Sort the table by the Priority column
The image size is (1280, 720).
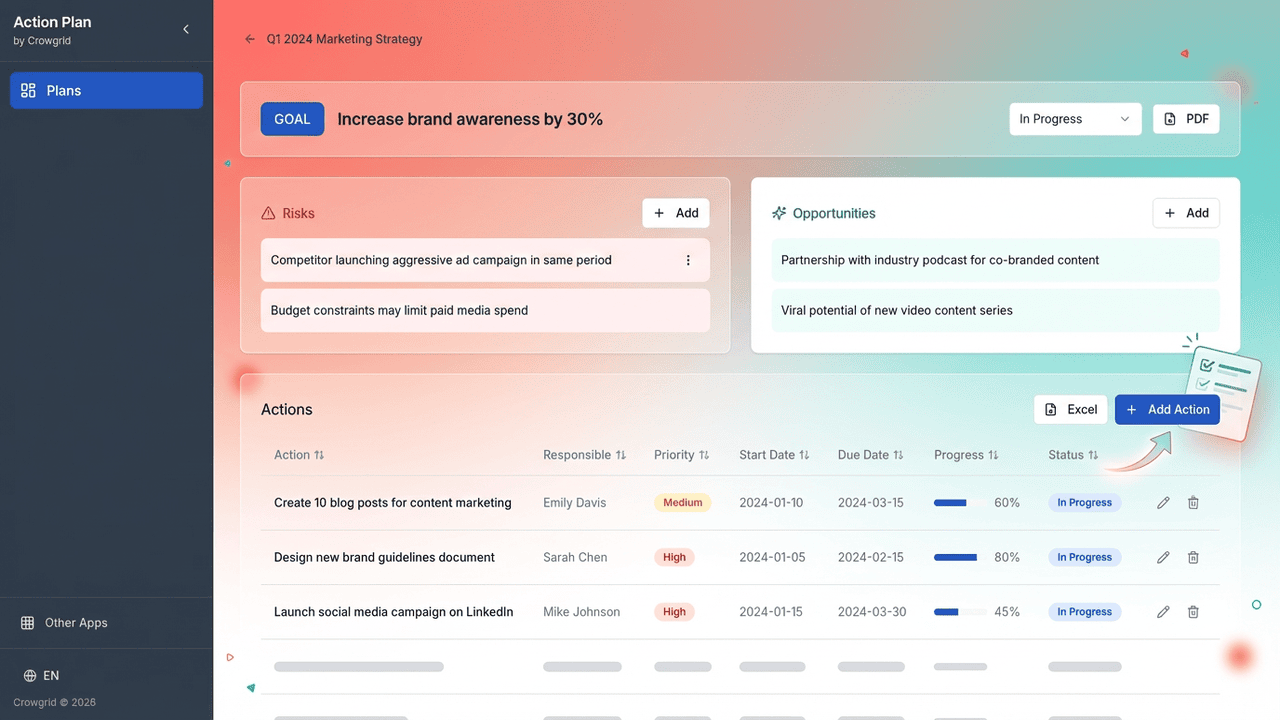[x=682, y=455]
